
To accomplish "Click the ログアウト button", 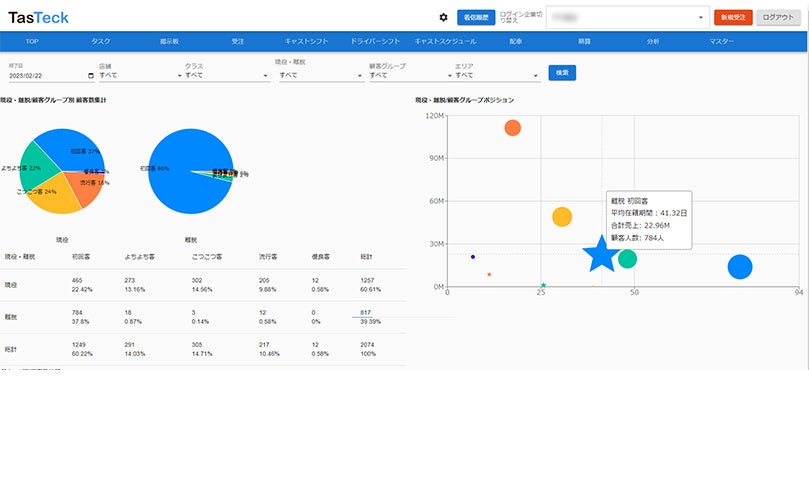I will click(x=778, y=18).
